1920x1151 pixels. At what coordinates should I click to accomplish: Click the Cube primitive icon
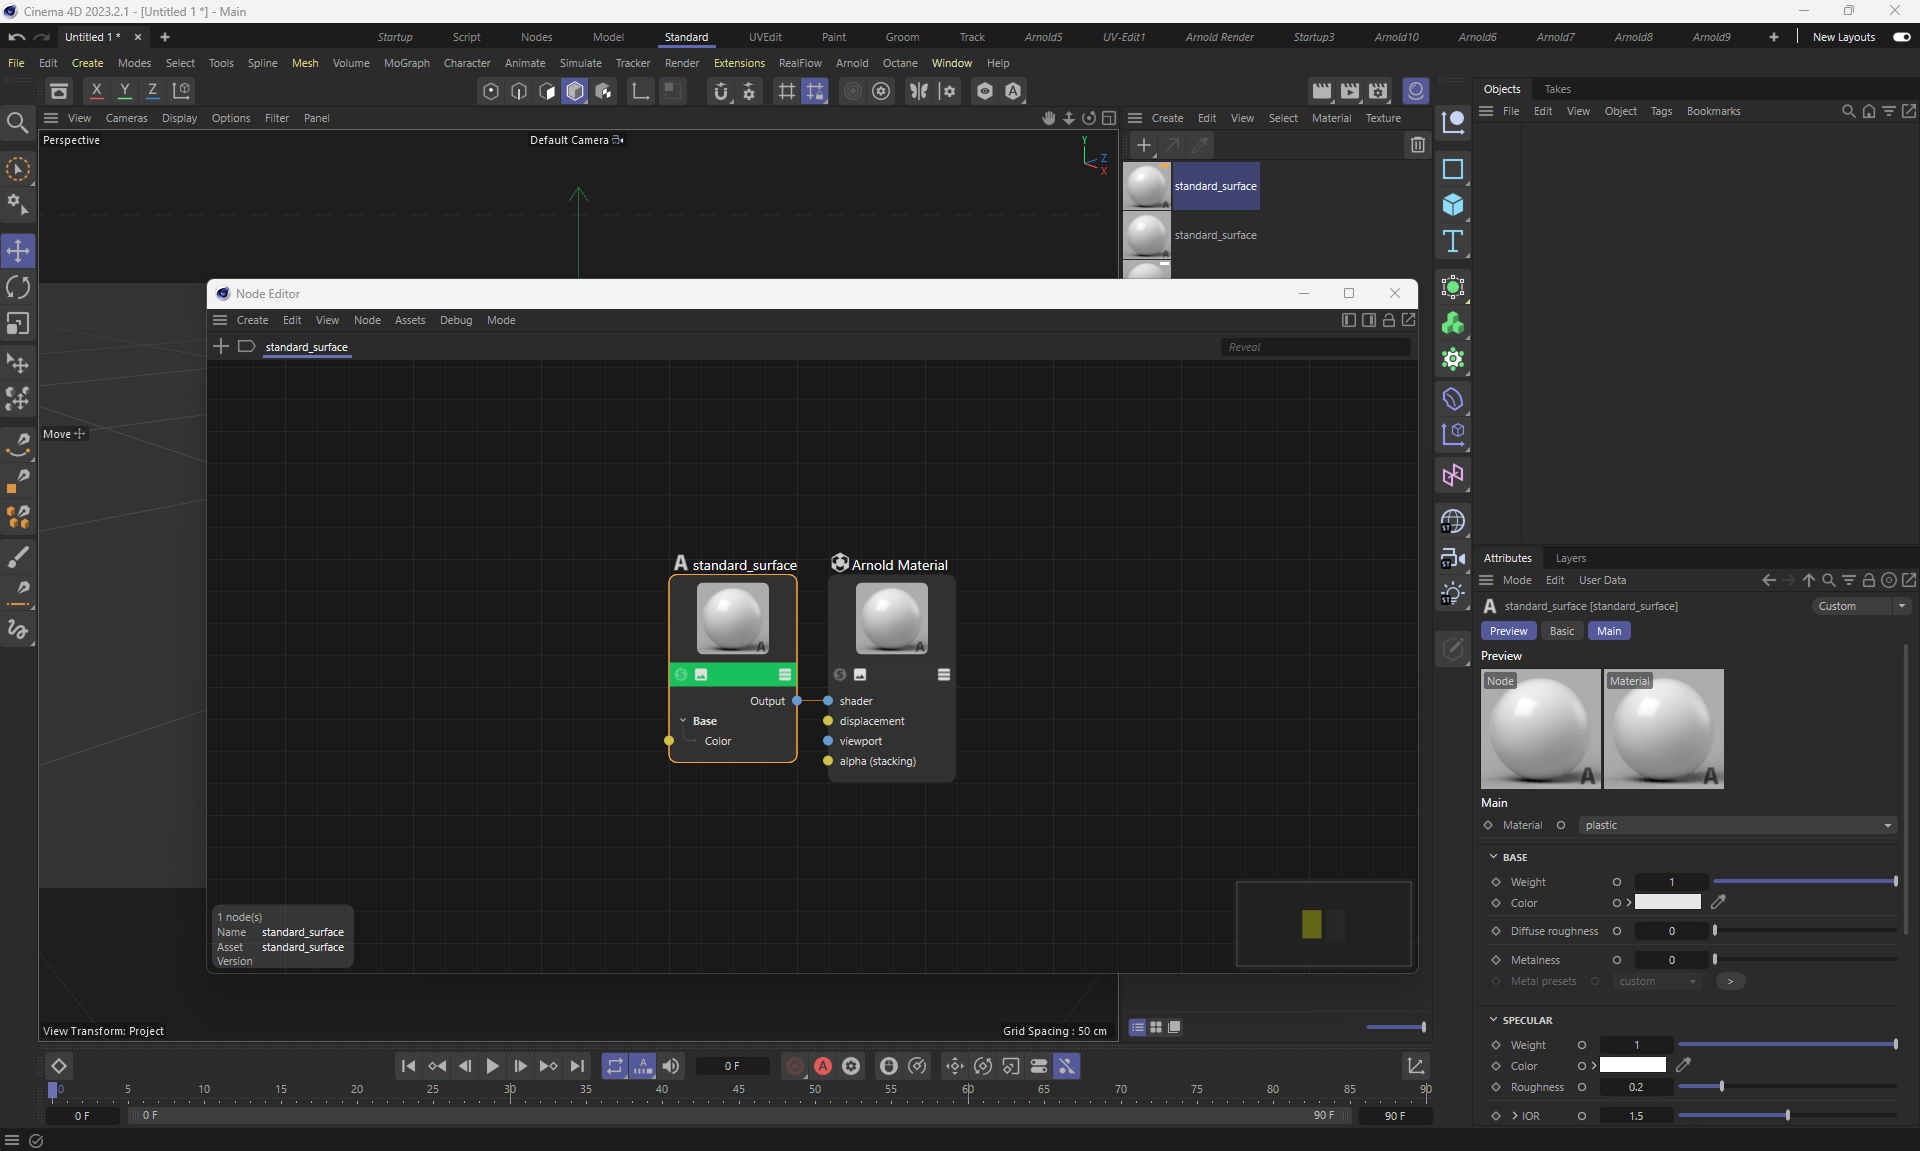click(x=1453, y=205)
